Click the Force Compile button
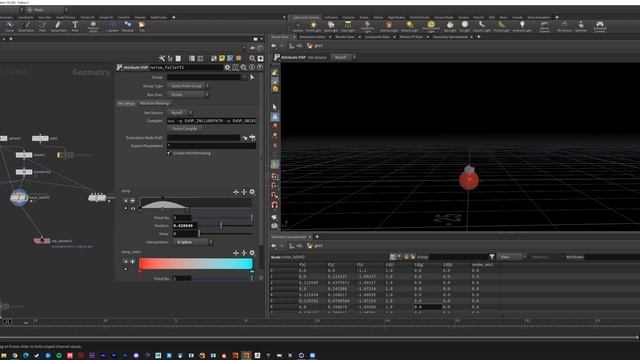The height and width of the screenshot is (360, 640). (184, 129)
